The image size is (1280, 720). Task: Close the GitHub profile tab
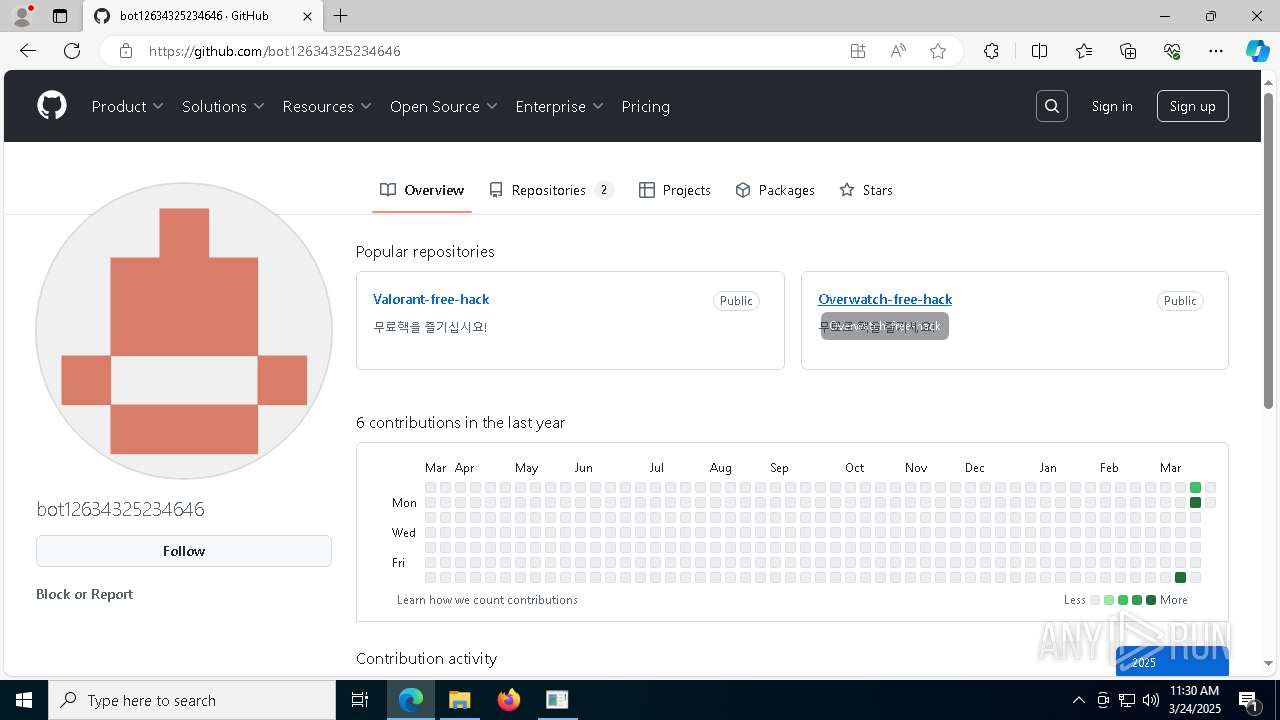click(x=308, y=16)
